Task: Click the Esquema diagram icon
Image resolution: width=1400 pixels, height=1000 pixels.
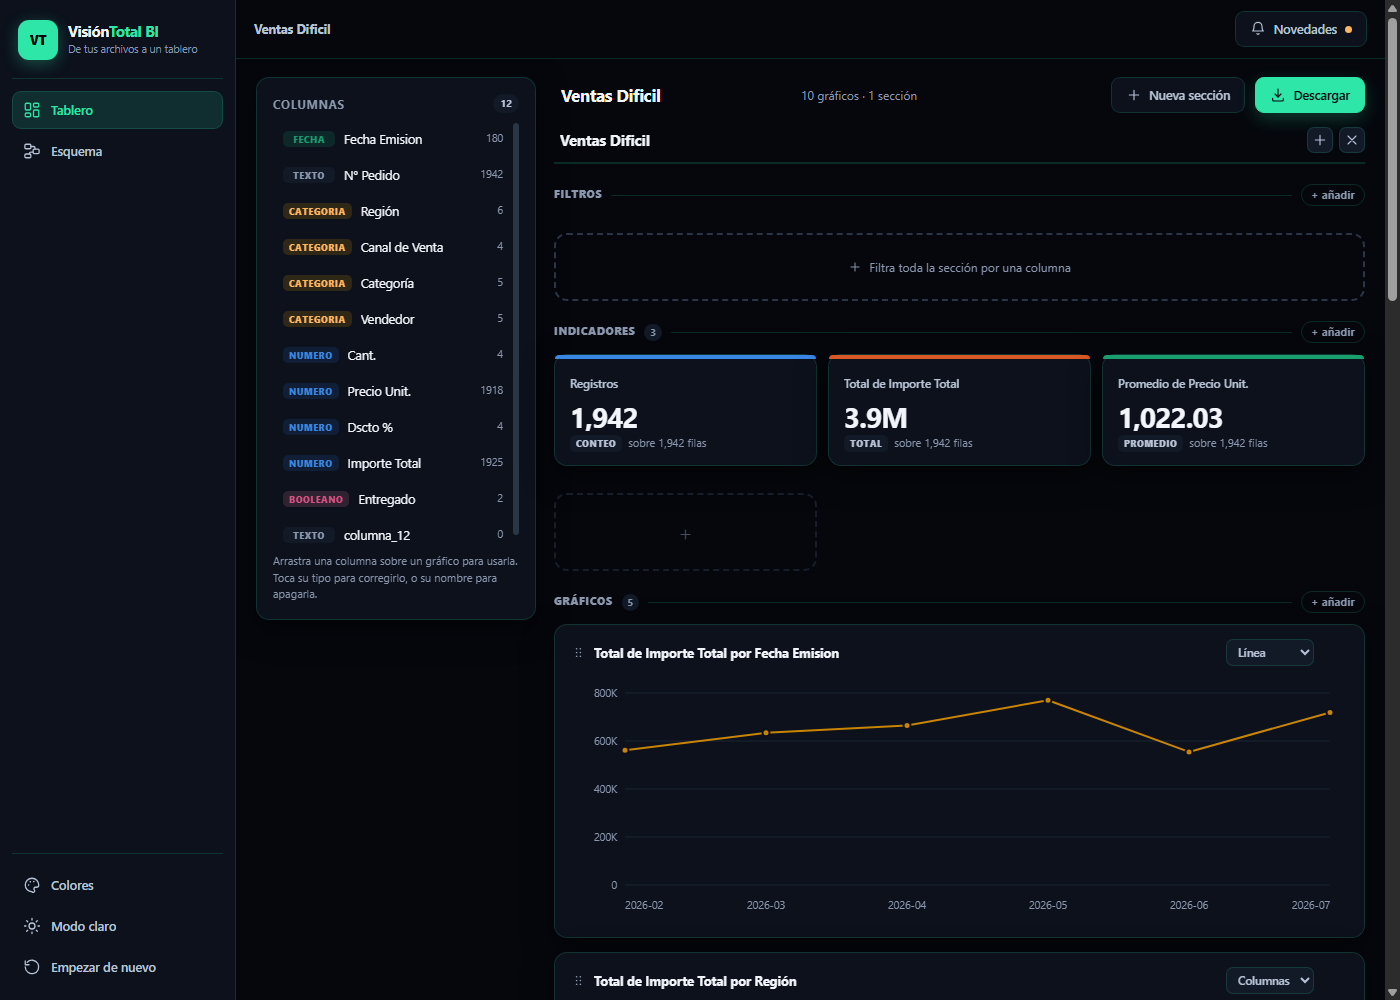Action: click(32, 151)
